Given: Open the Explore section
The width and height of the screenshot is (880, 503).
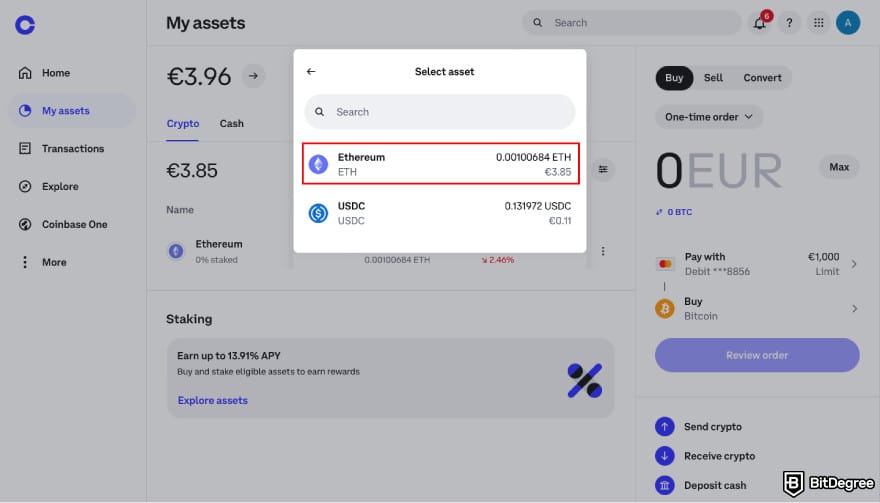Looking at the screenshot, I should pyautogui.click(x=49, y=186).
